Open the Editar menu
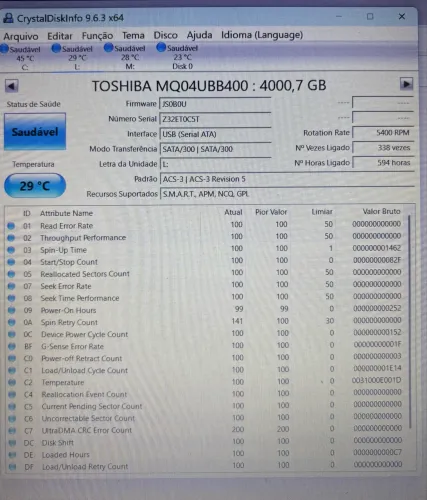Viewport: 427px width, 500px height. pos(60,36)
